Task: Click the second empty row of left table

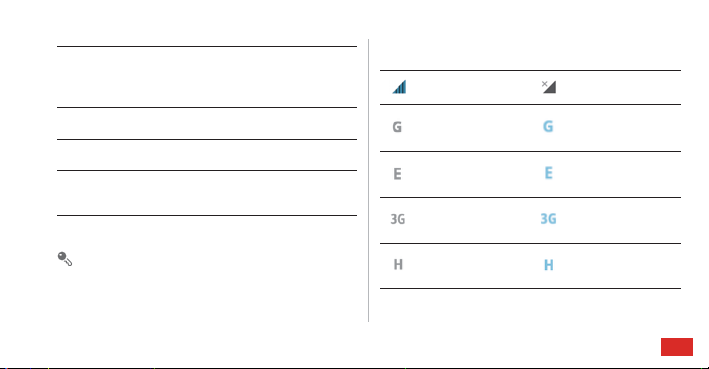Action: [207, 123]
